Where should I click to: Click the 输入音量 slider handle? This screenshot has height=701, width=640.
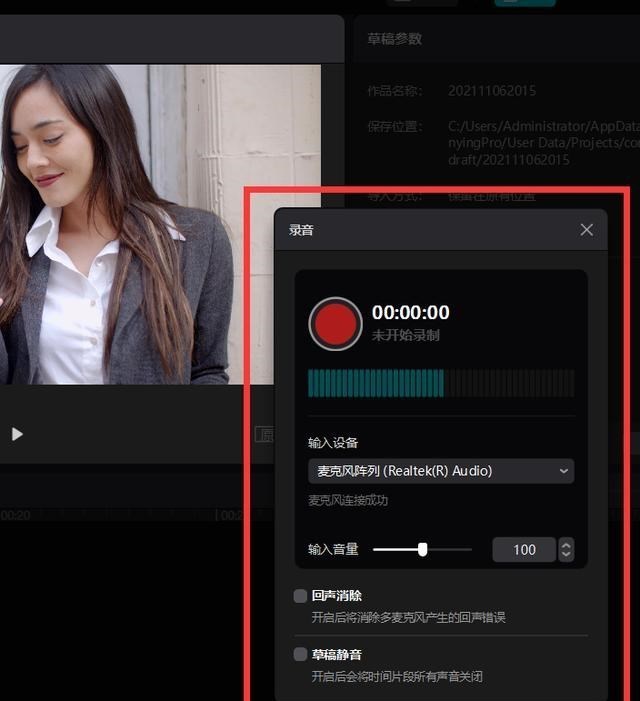click(422, 549)
